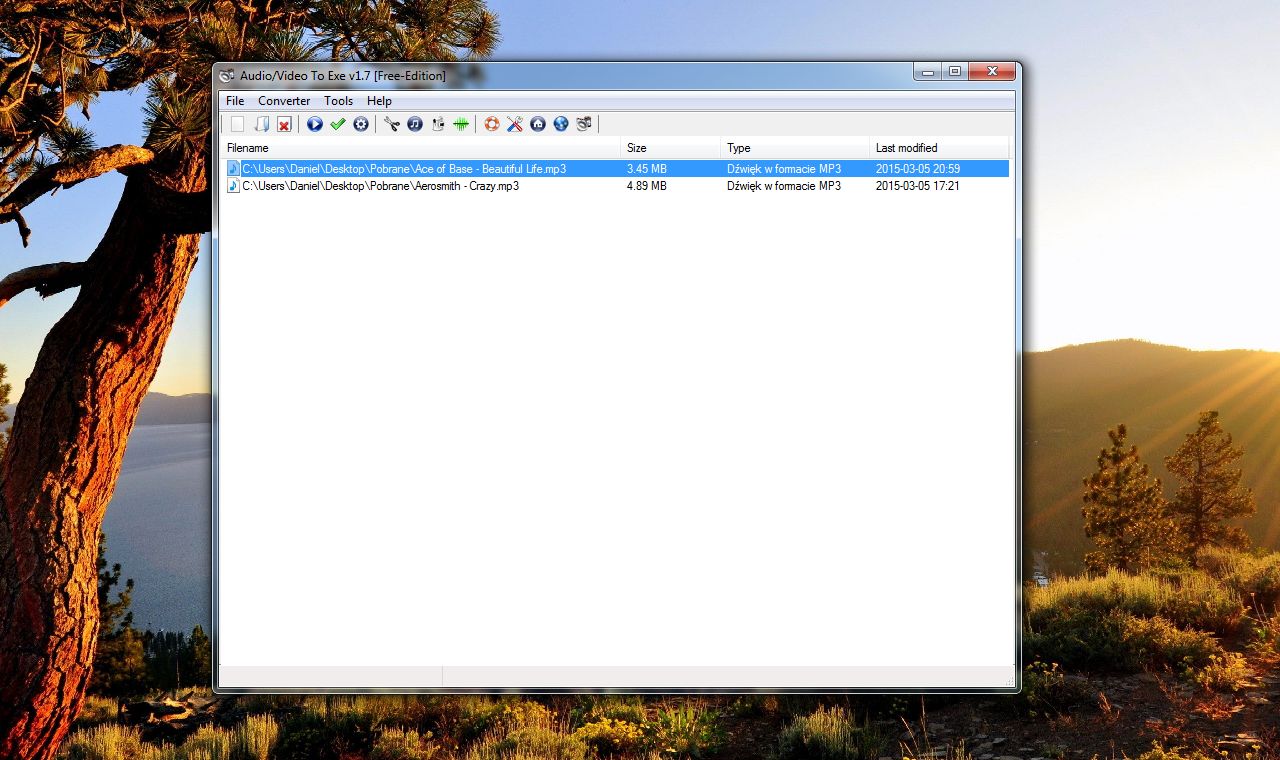Screen dimensions: 1280x760
Task: Visit homepage via the house icon
Action: point(538,124)
